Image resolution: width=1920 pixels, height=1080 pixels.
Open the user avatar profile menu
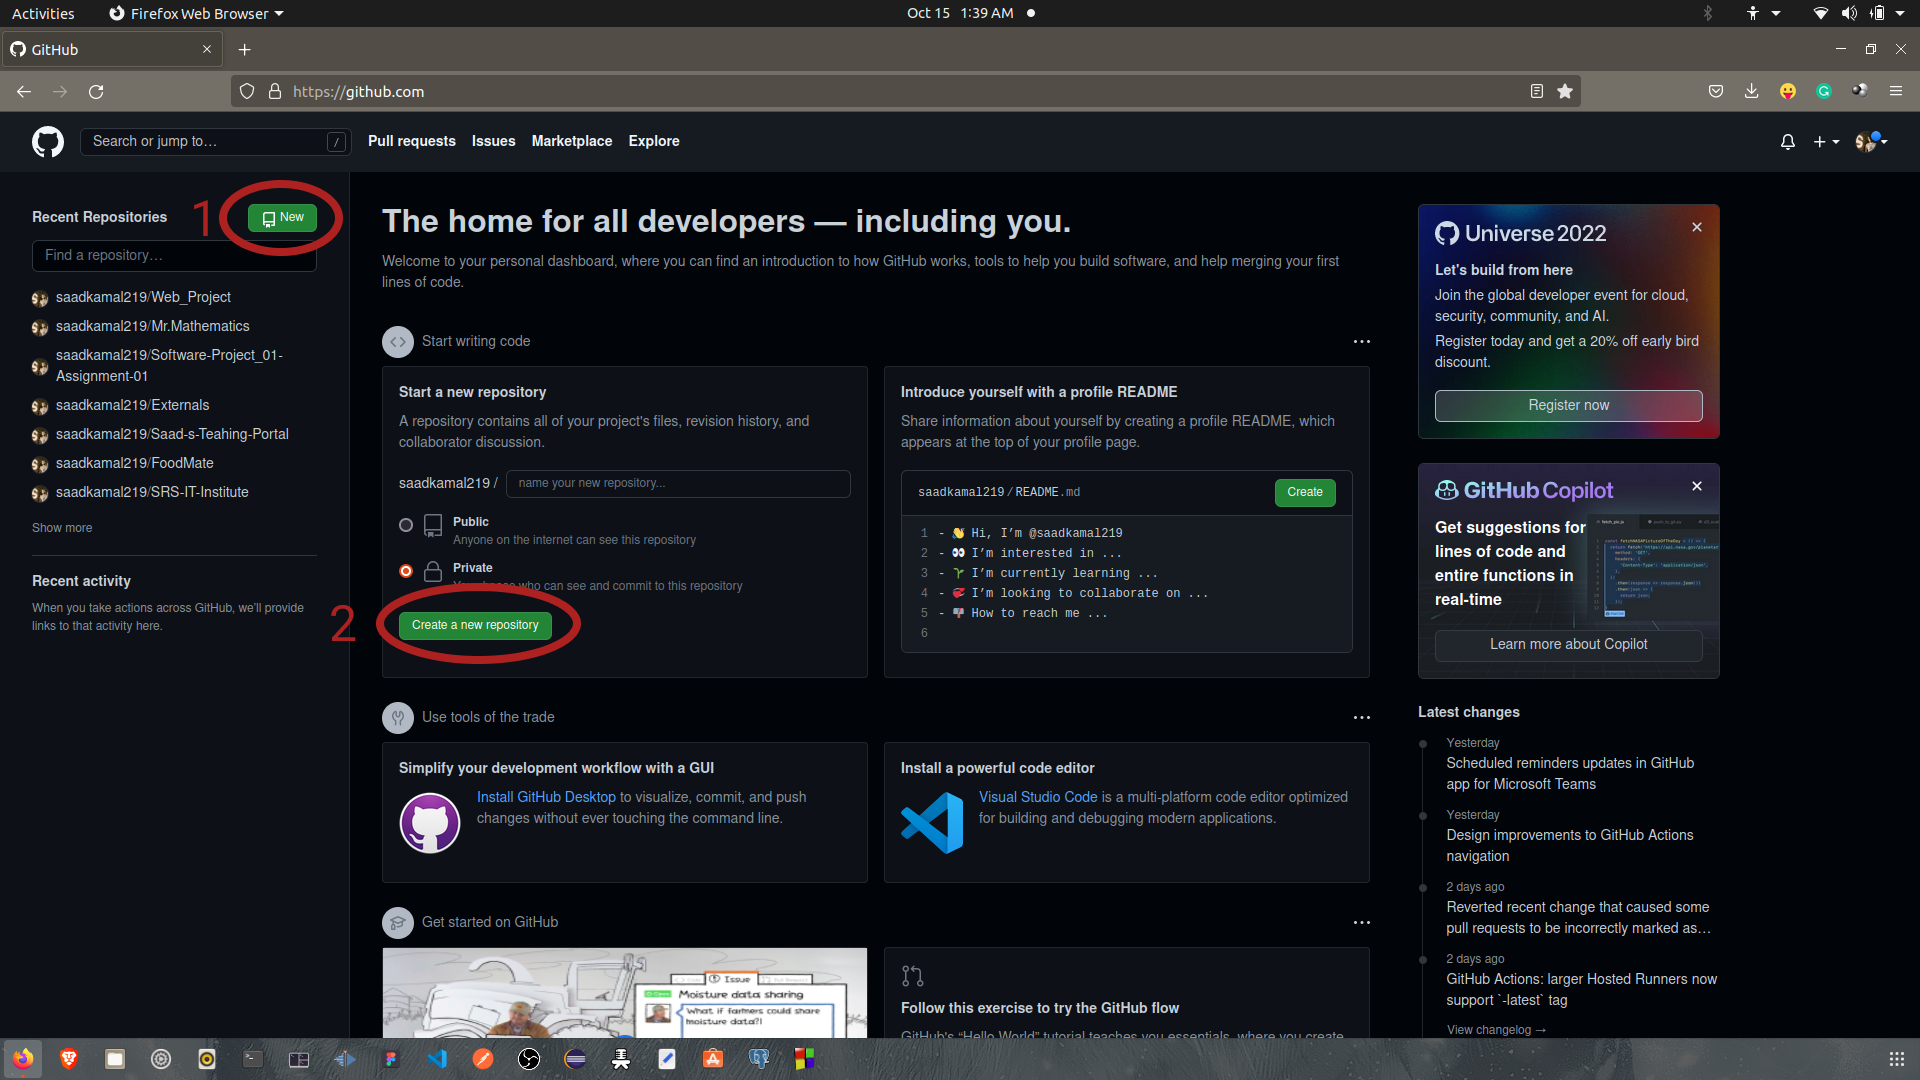[x=1871, y=142]
